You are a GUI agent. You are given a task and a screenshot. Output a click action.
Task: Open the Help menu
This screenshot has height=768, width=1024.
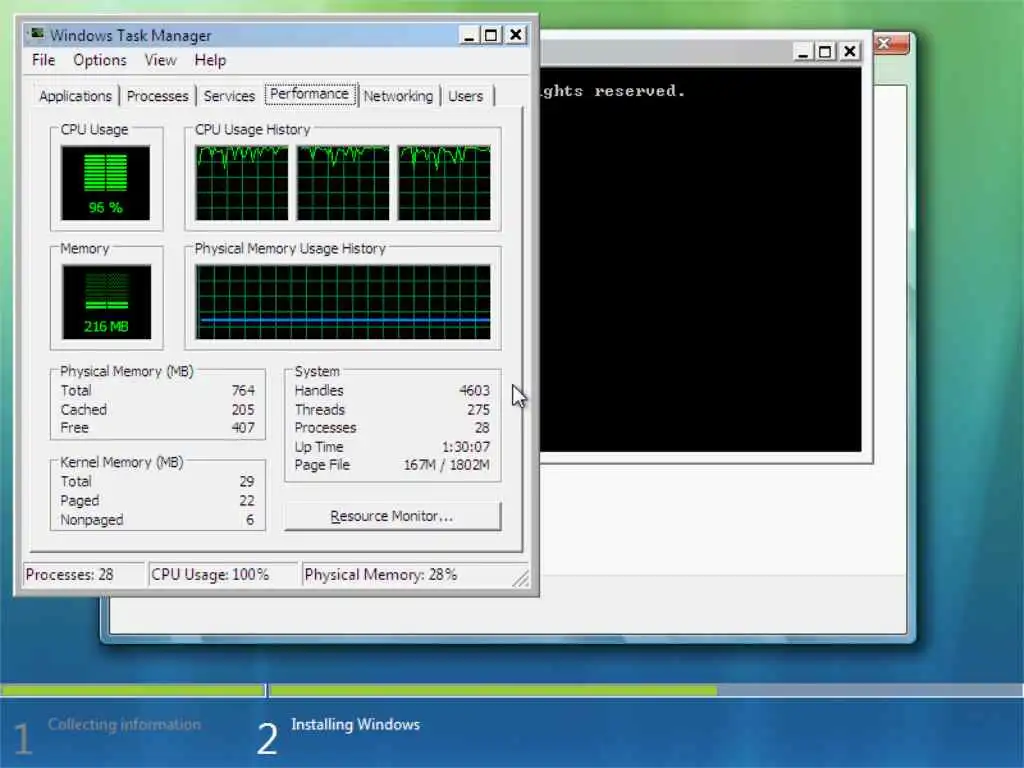pyautogui.click(x=210, y=60)
